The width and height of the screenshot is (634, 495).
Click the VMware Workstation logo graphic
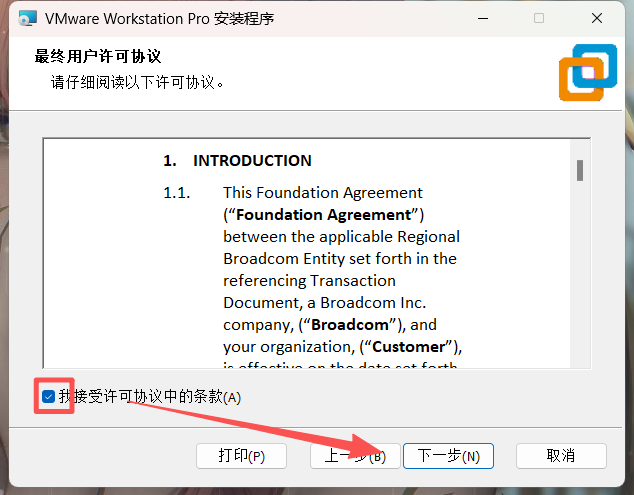point(588,72)
